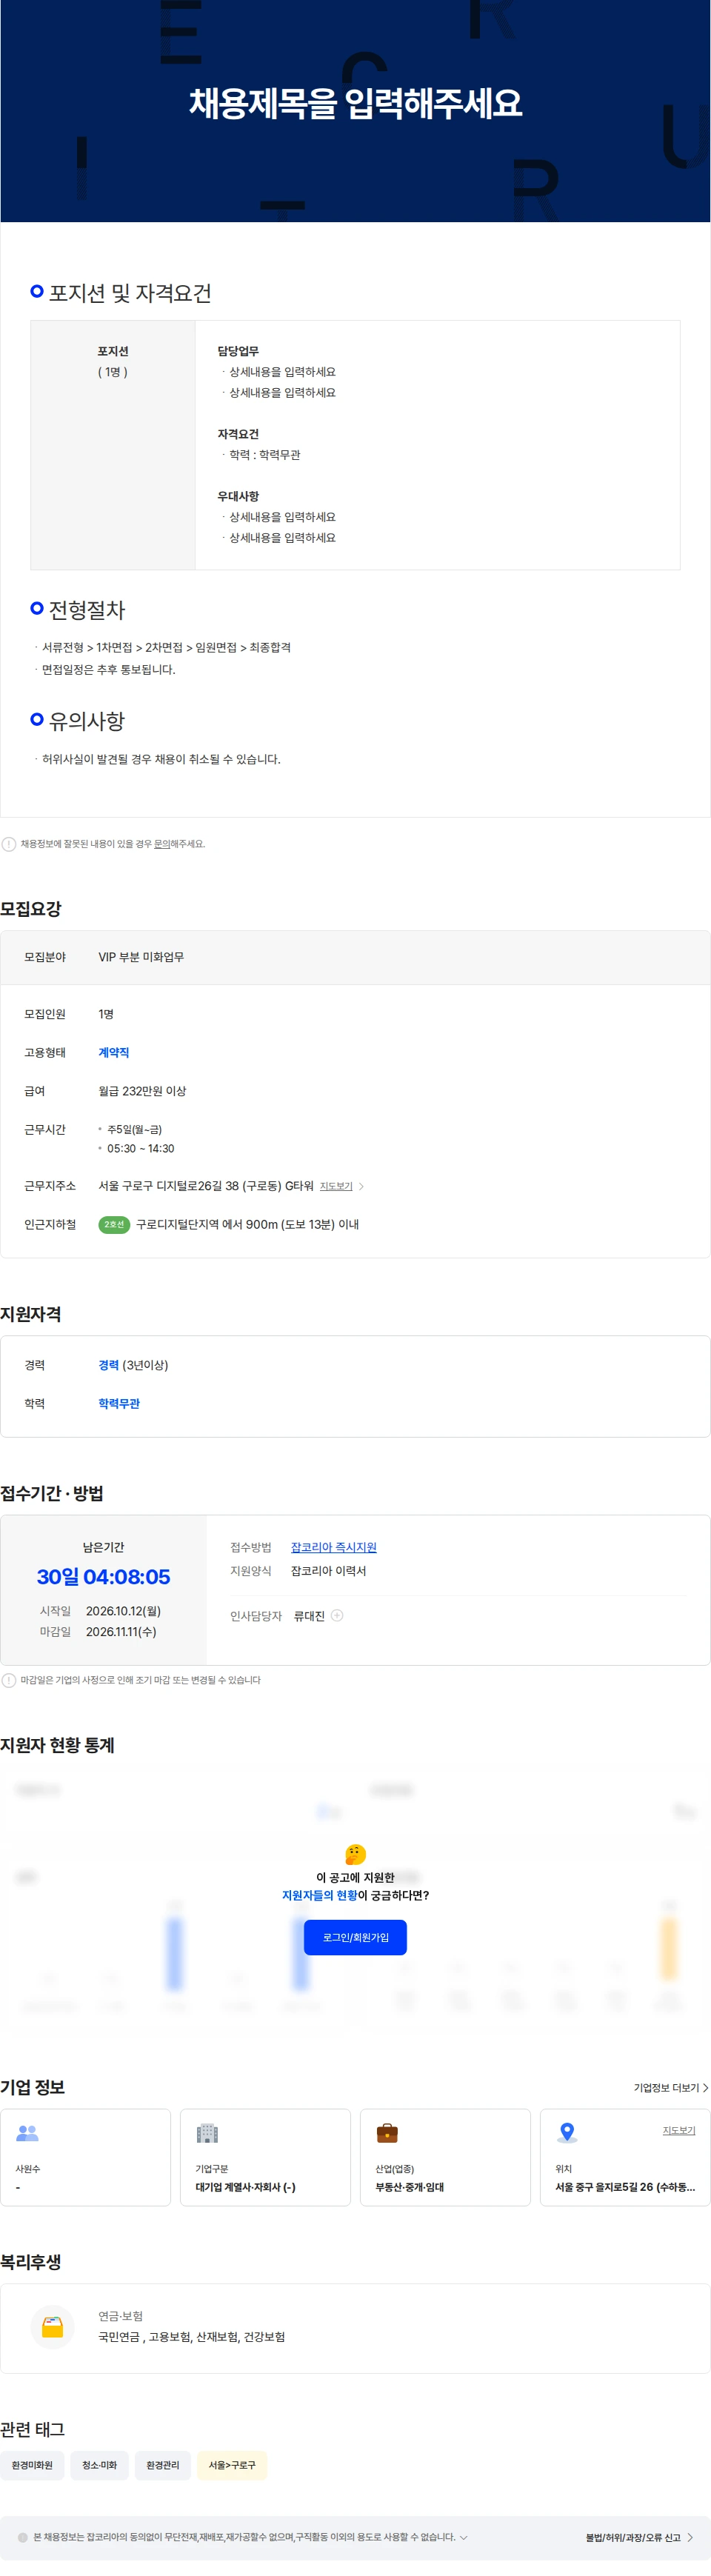
Task: Click the info icon beside 마감일은 기업의 사정
Action: coord(9,1680)
